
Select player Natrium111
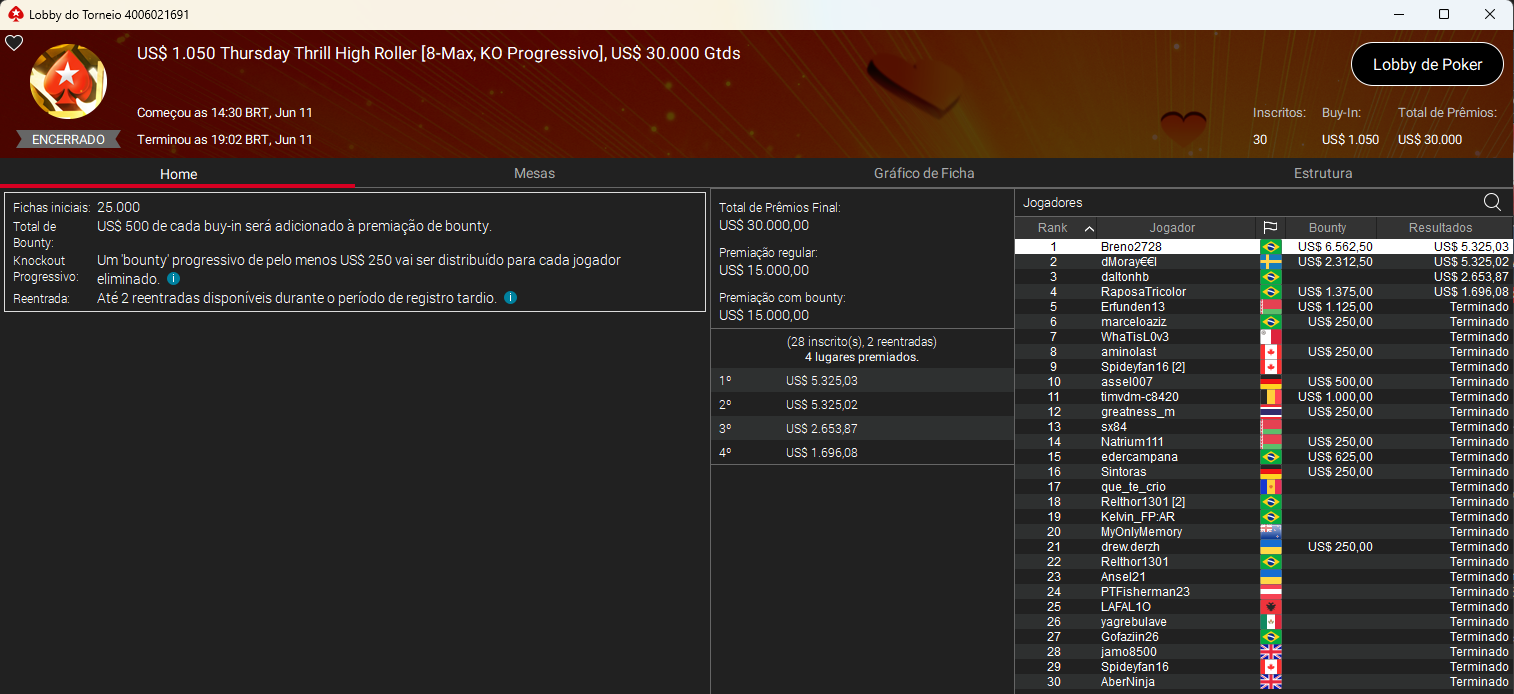pyautogui.click(x=1263, y=441)
